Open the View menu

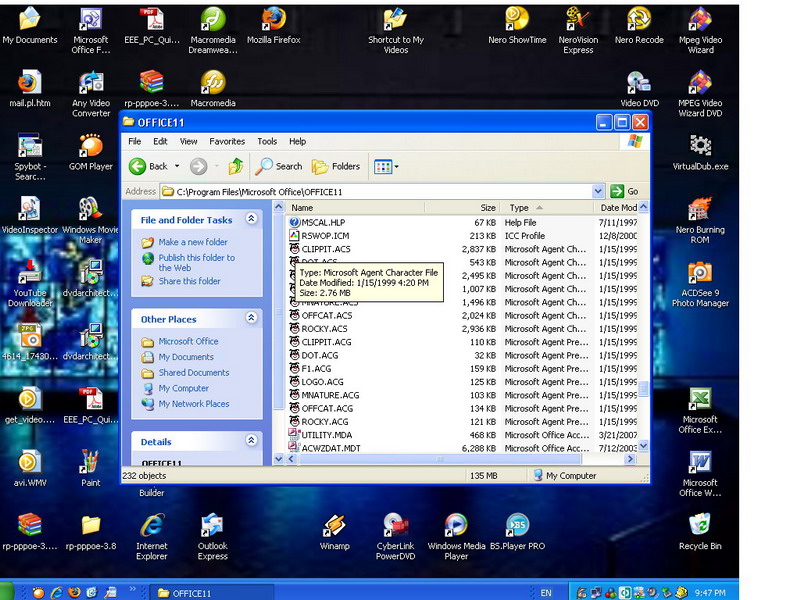point(188,141)
